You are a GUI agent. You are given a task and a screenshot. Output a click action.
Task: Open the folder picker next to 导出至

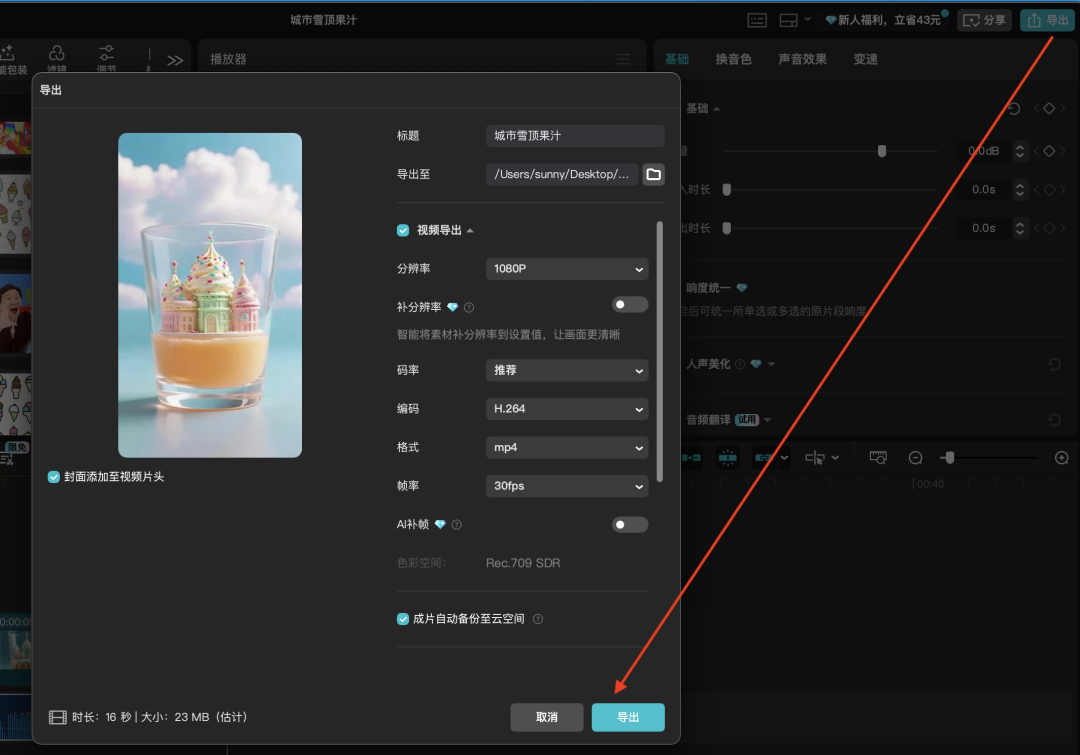point(653,173)
